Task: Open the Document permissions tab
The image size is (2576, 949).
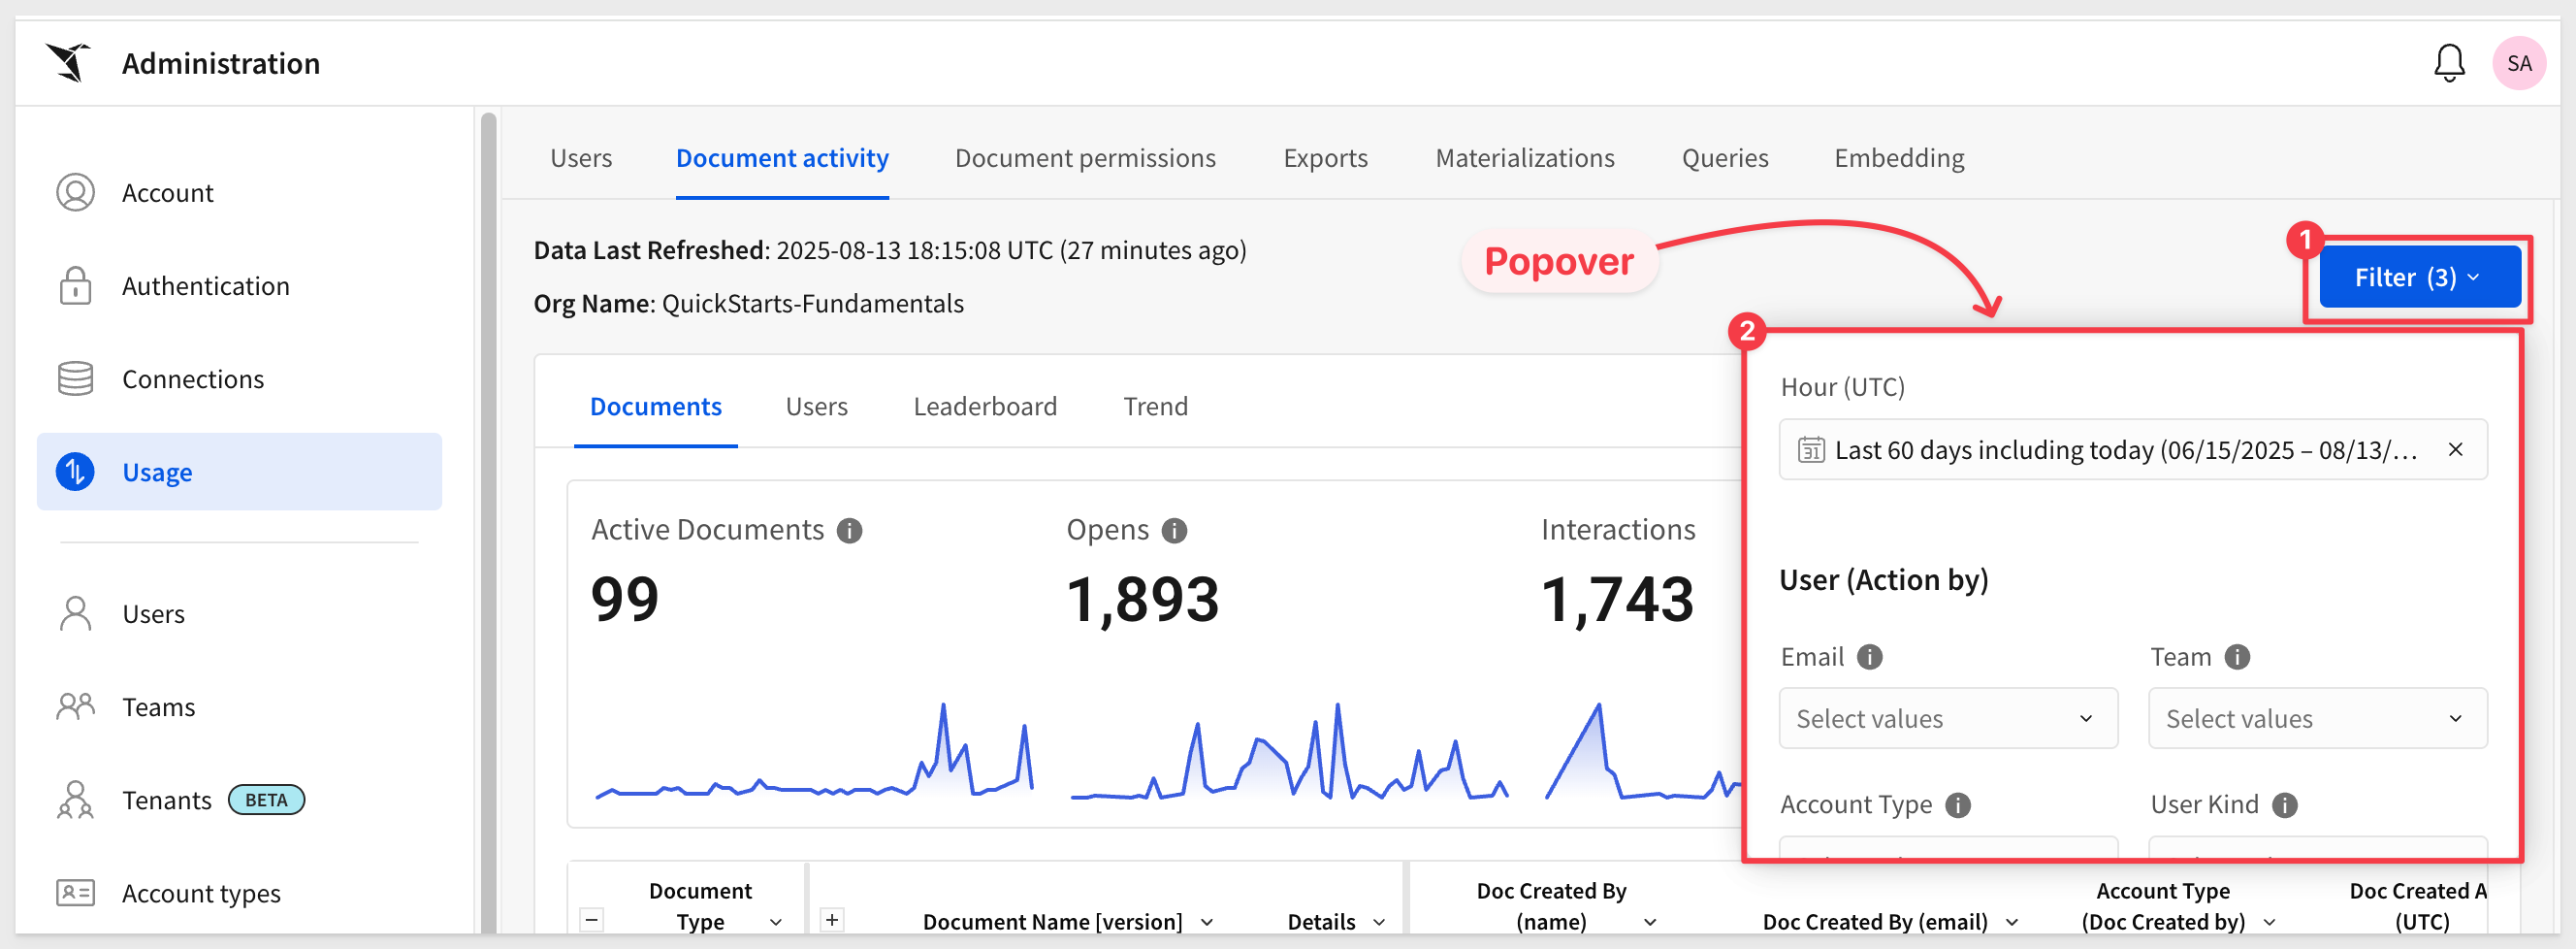Action: [x=1085, y=158]
